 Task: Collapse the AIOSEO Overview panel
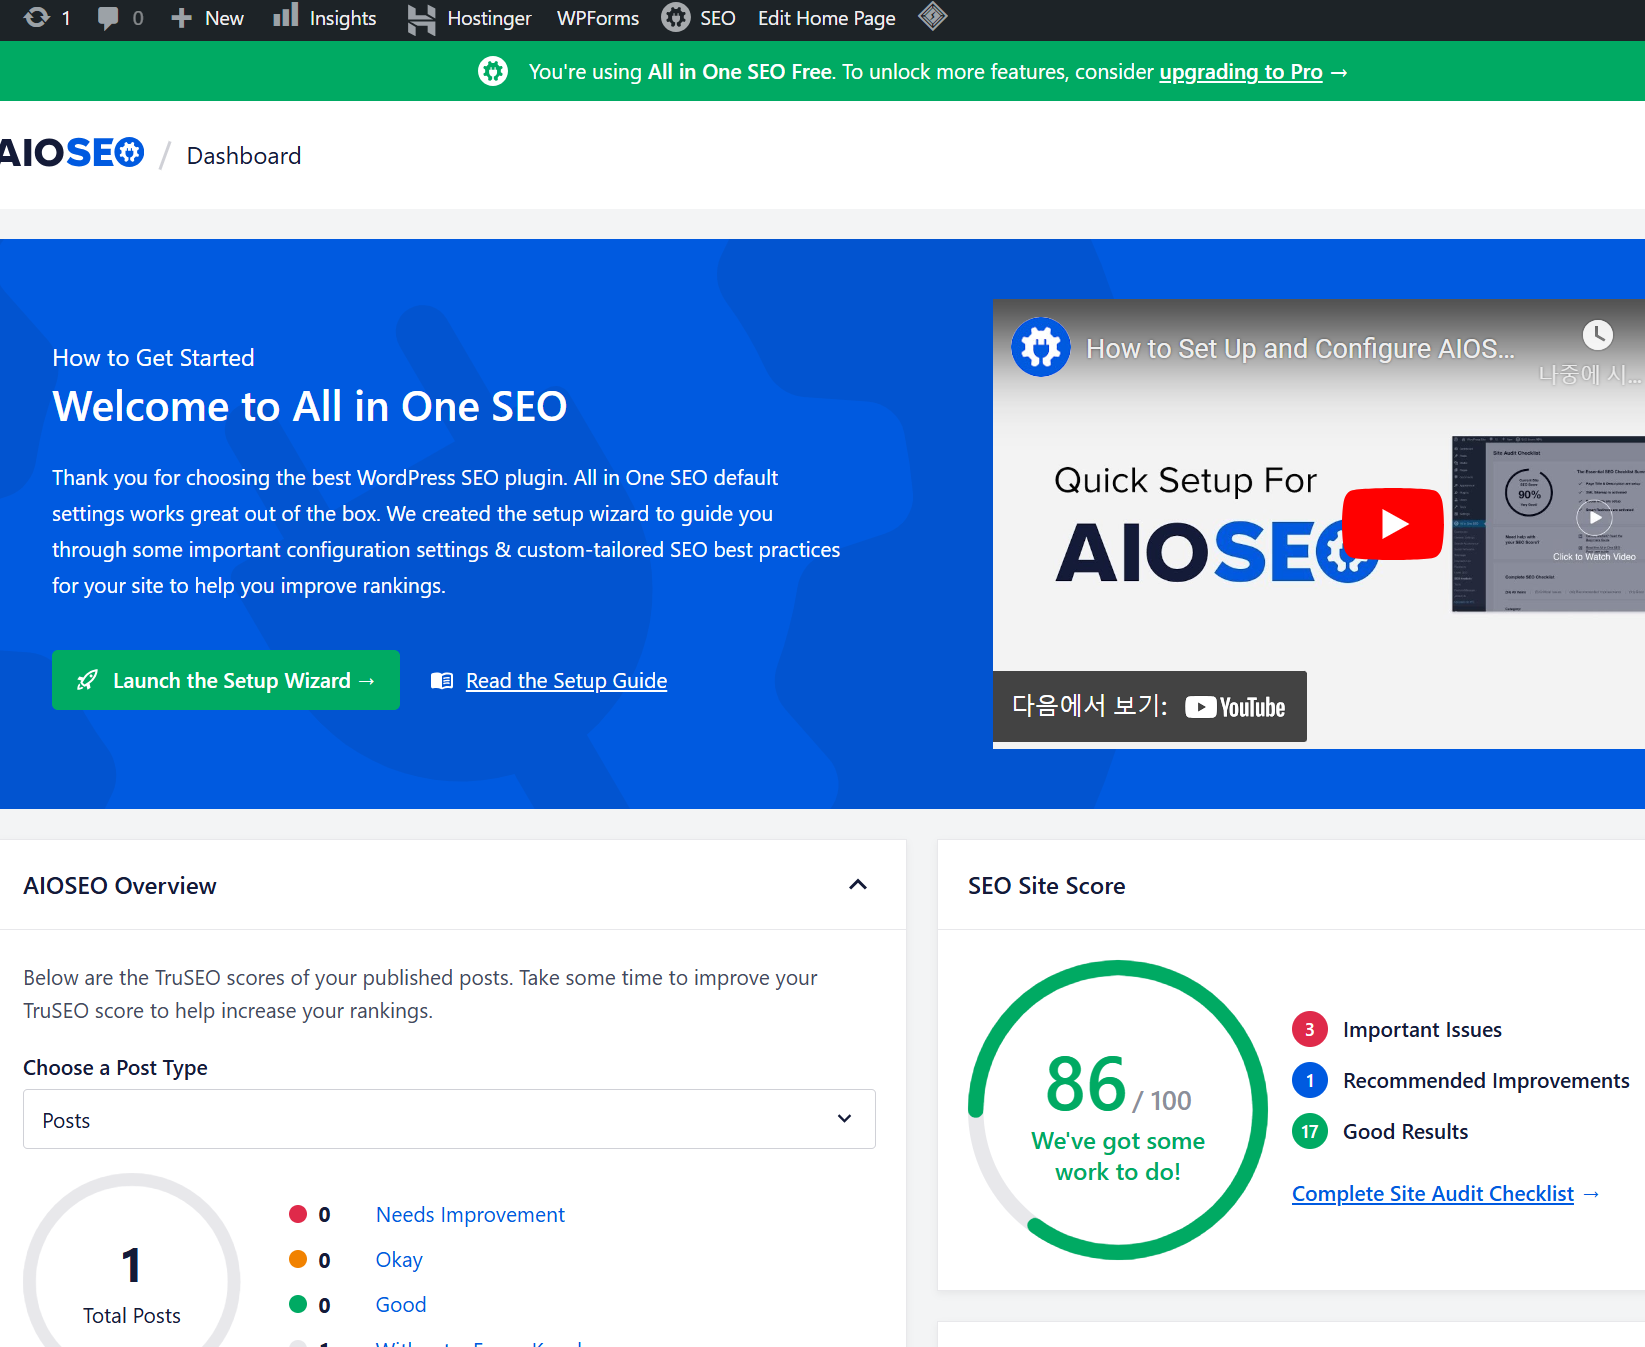point(858,885)
